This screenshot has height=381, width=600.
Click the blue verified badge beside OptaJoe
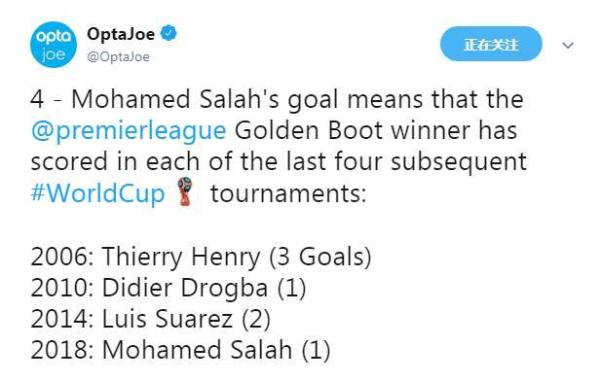169,33
